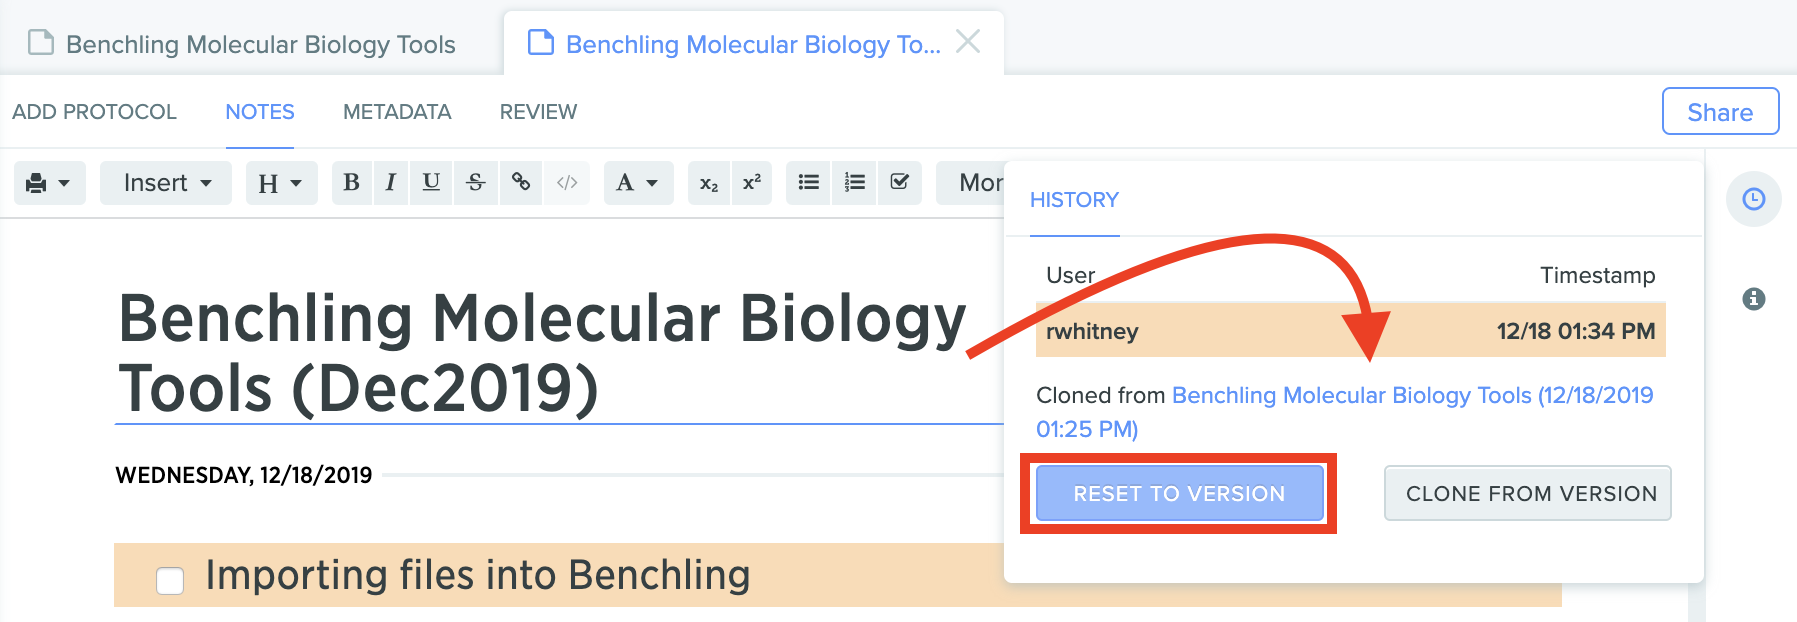1797x622 pixels.
Task: Underline the selected text
Action: 431,183
